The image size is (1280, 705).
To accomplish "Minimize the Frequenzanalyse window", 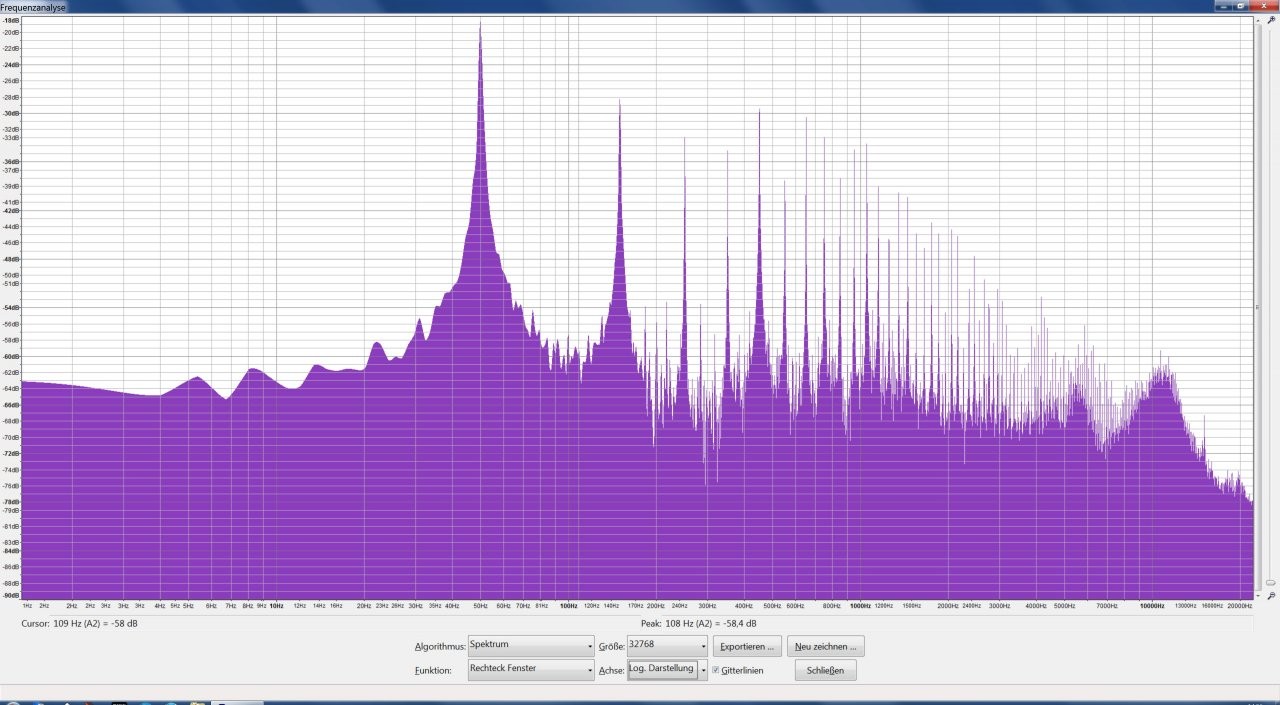I will pyautogui.click(x=1224, y=5).
